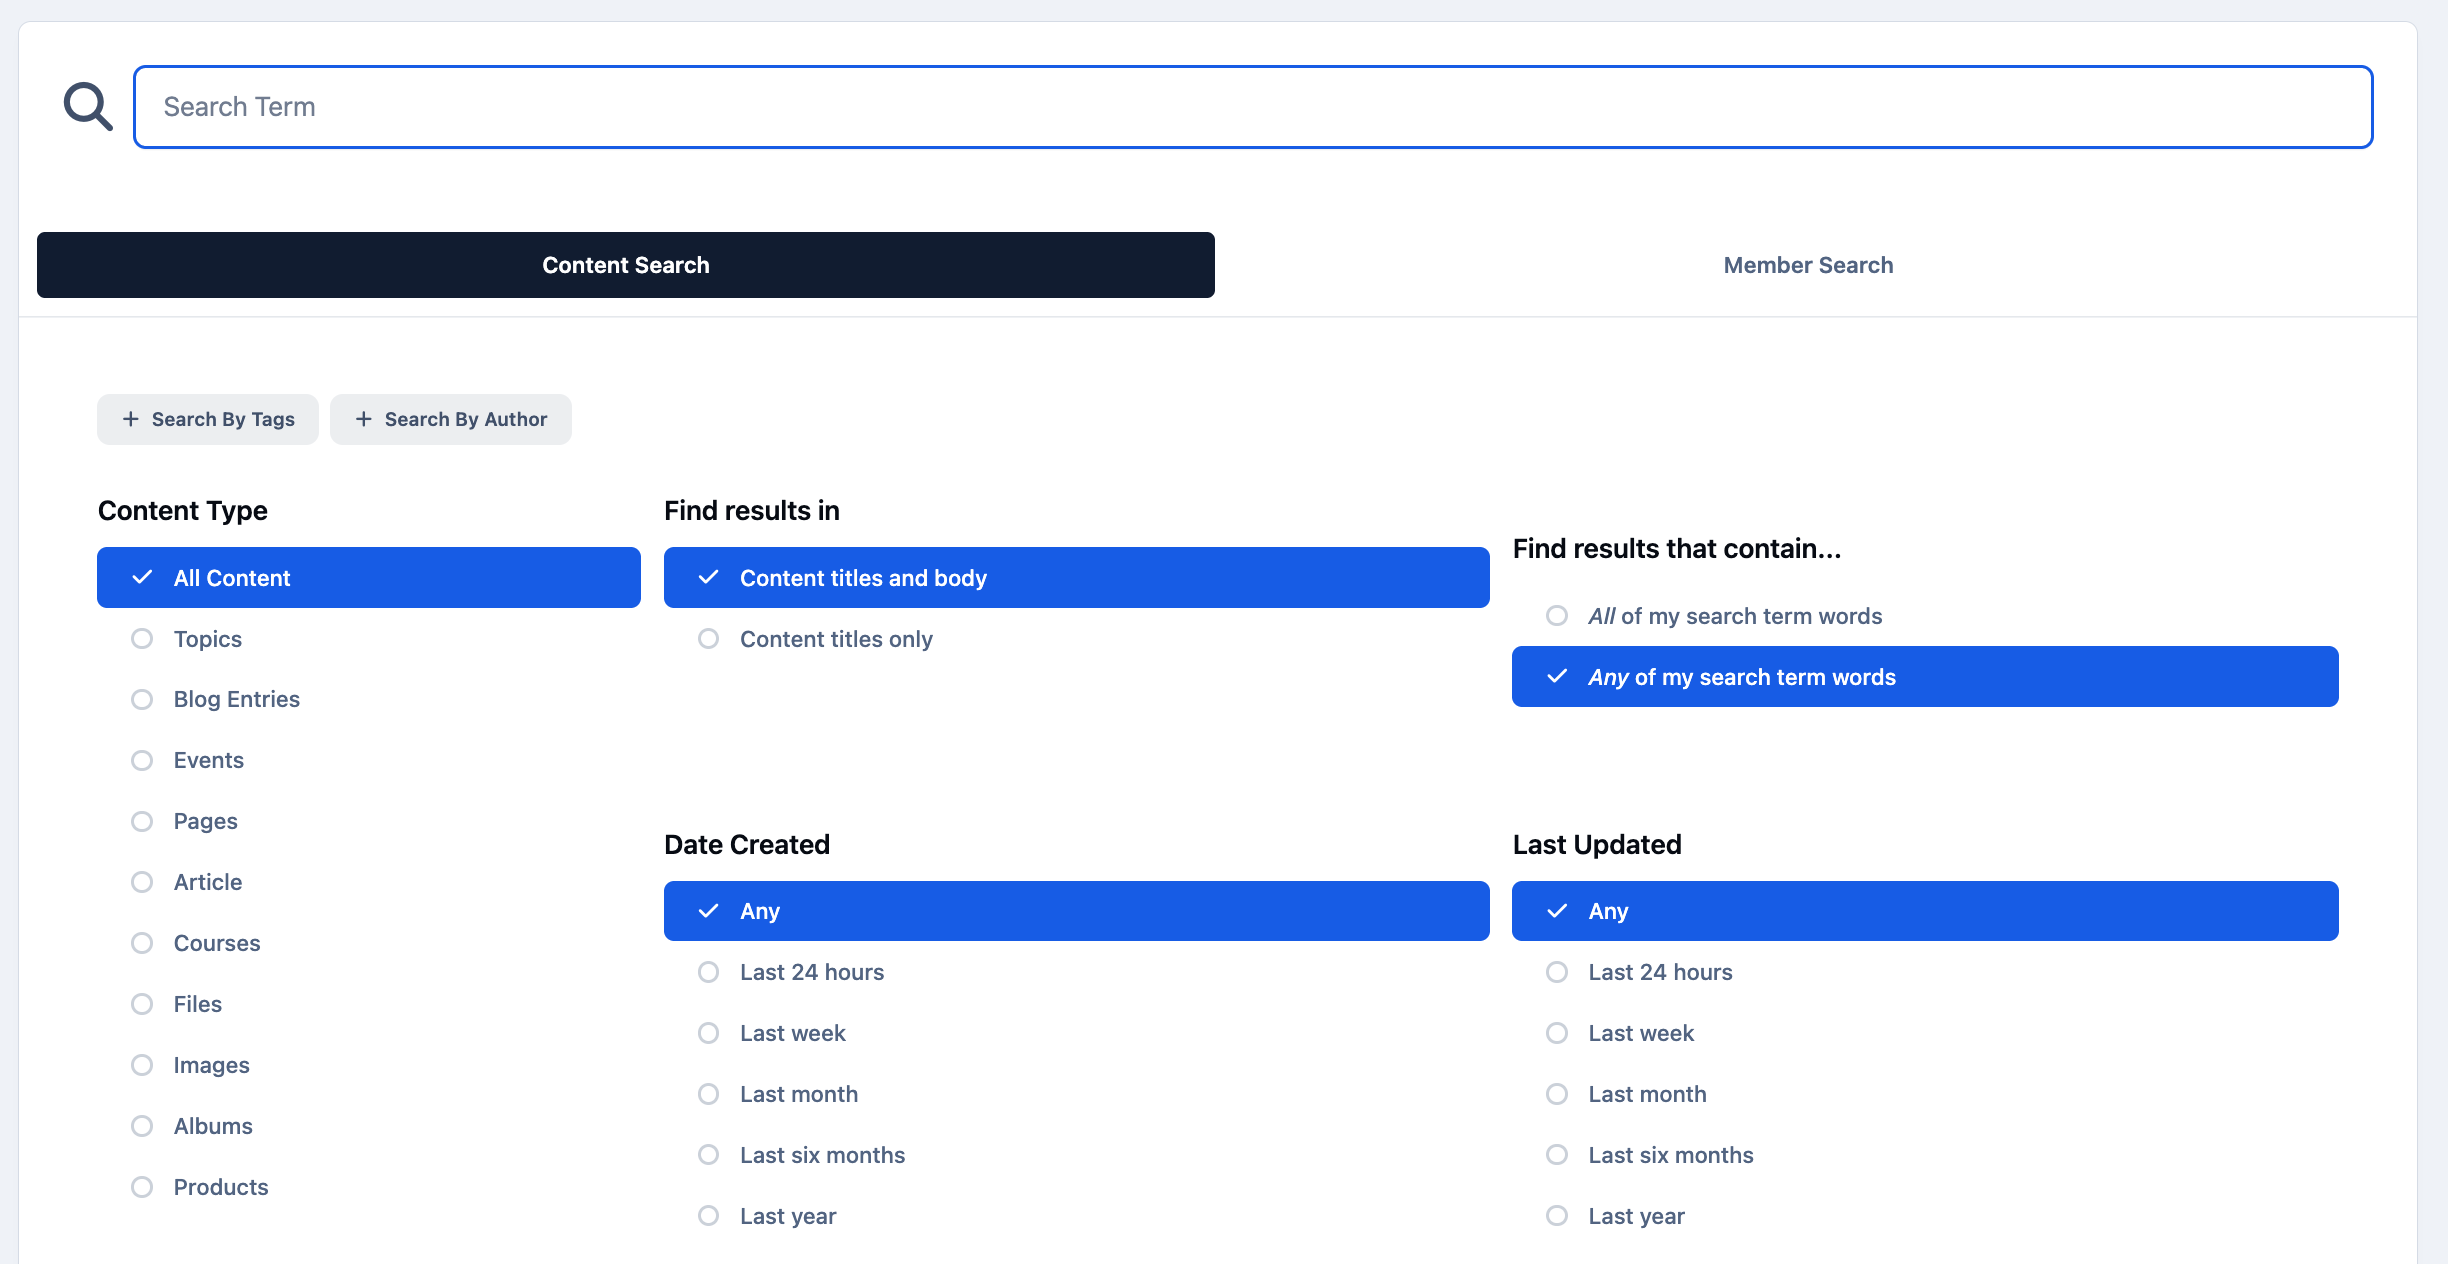
Task: Select Content titles and body option
Action: click(1077, 577)
